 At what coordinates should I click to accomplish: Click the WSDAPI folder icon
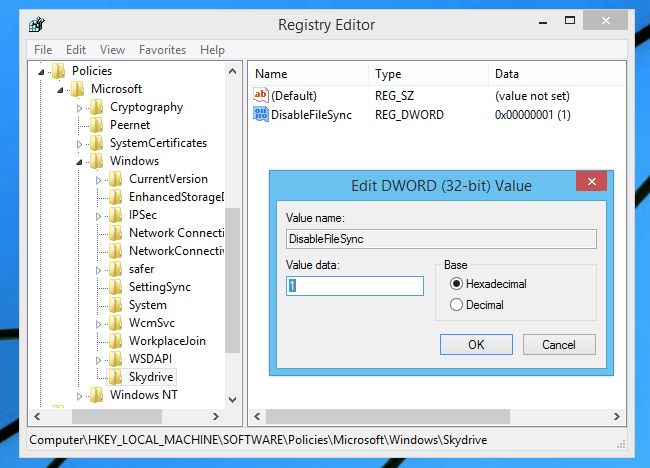(x=116, y=359)
